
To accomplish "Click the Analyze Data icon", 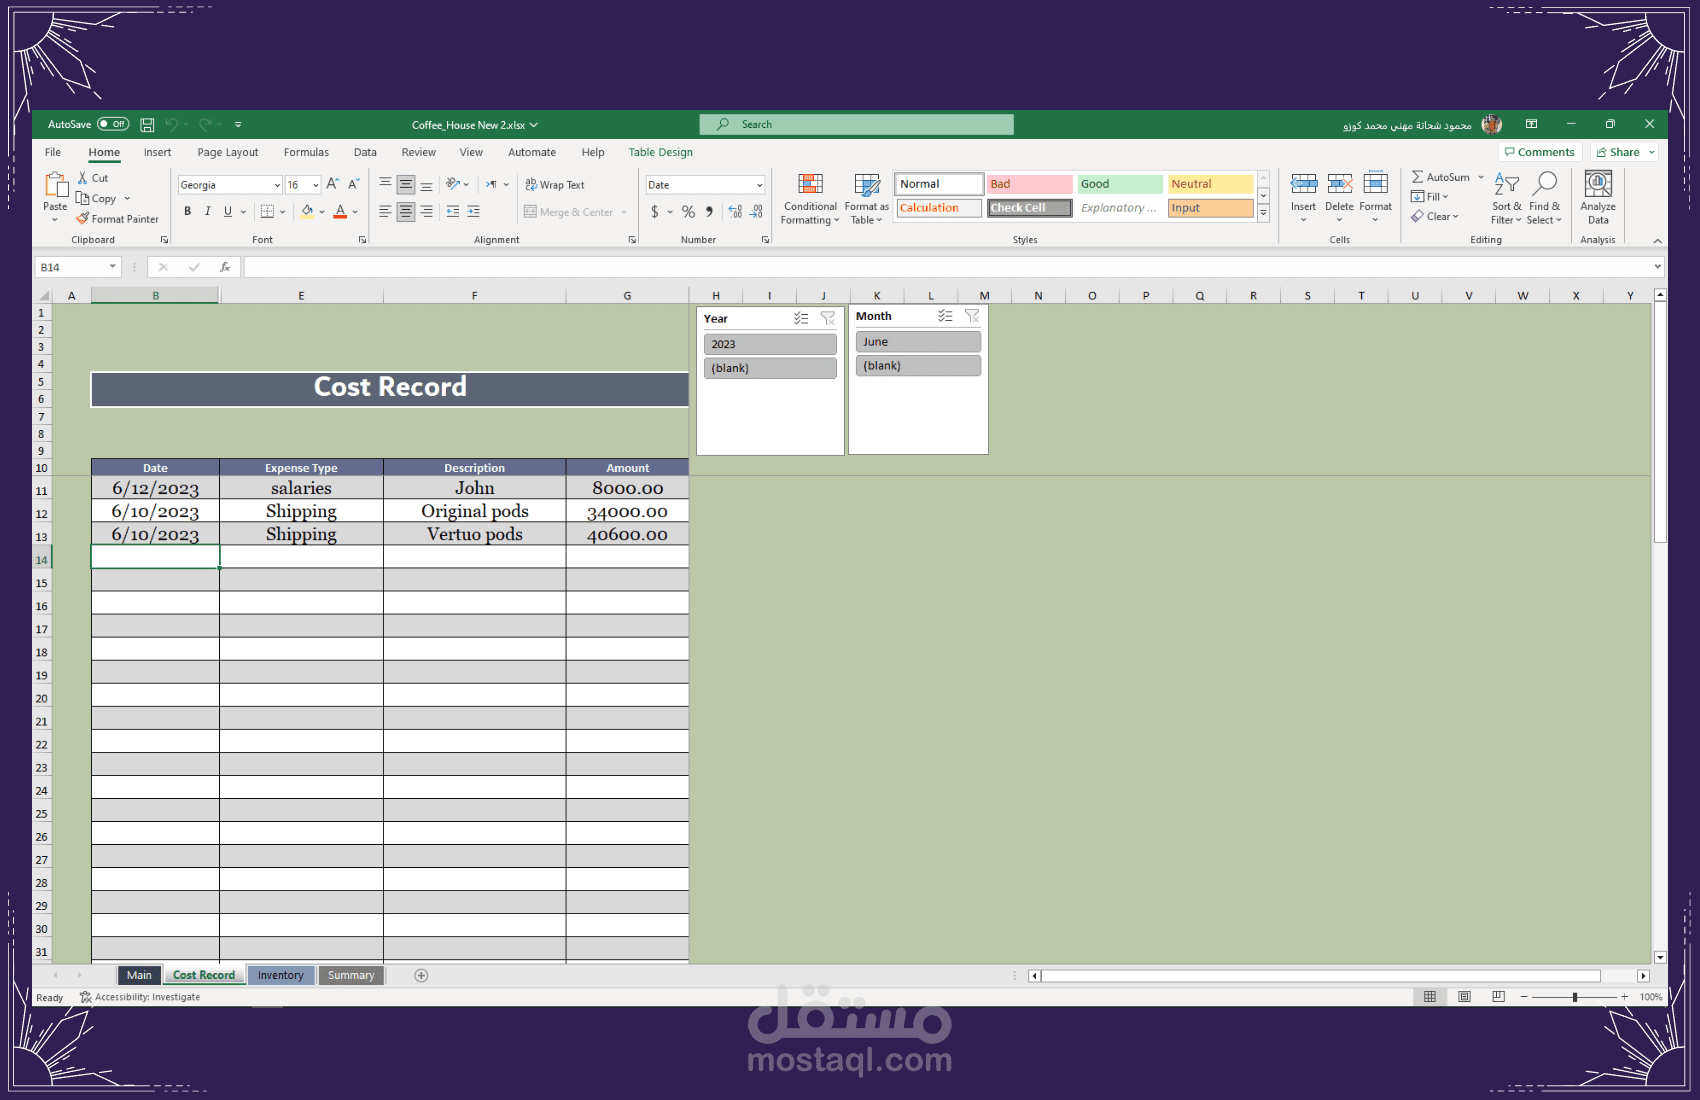I will 1598,185.
